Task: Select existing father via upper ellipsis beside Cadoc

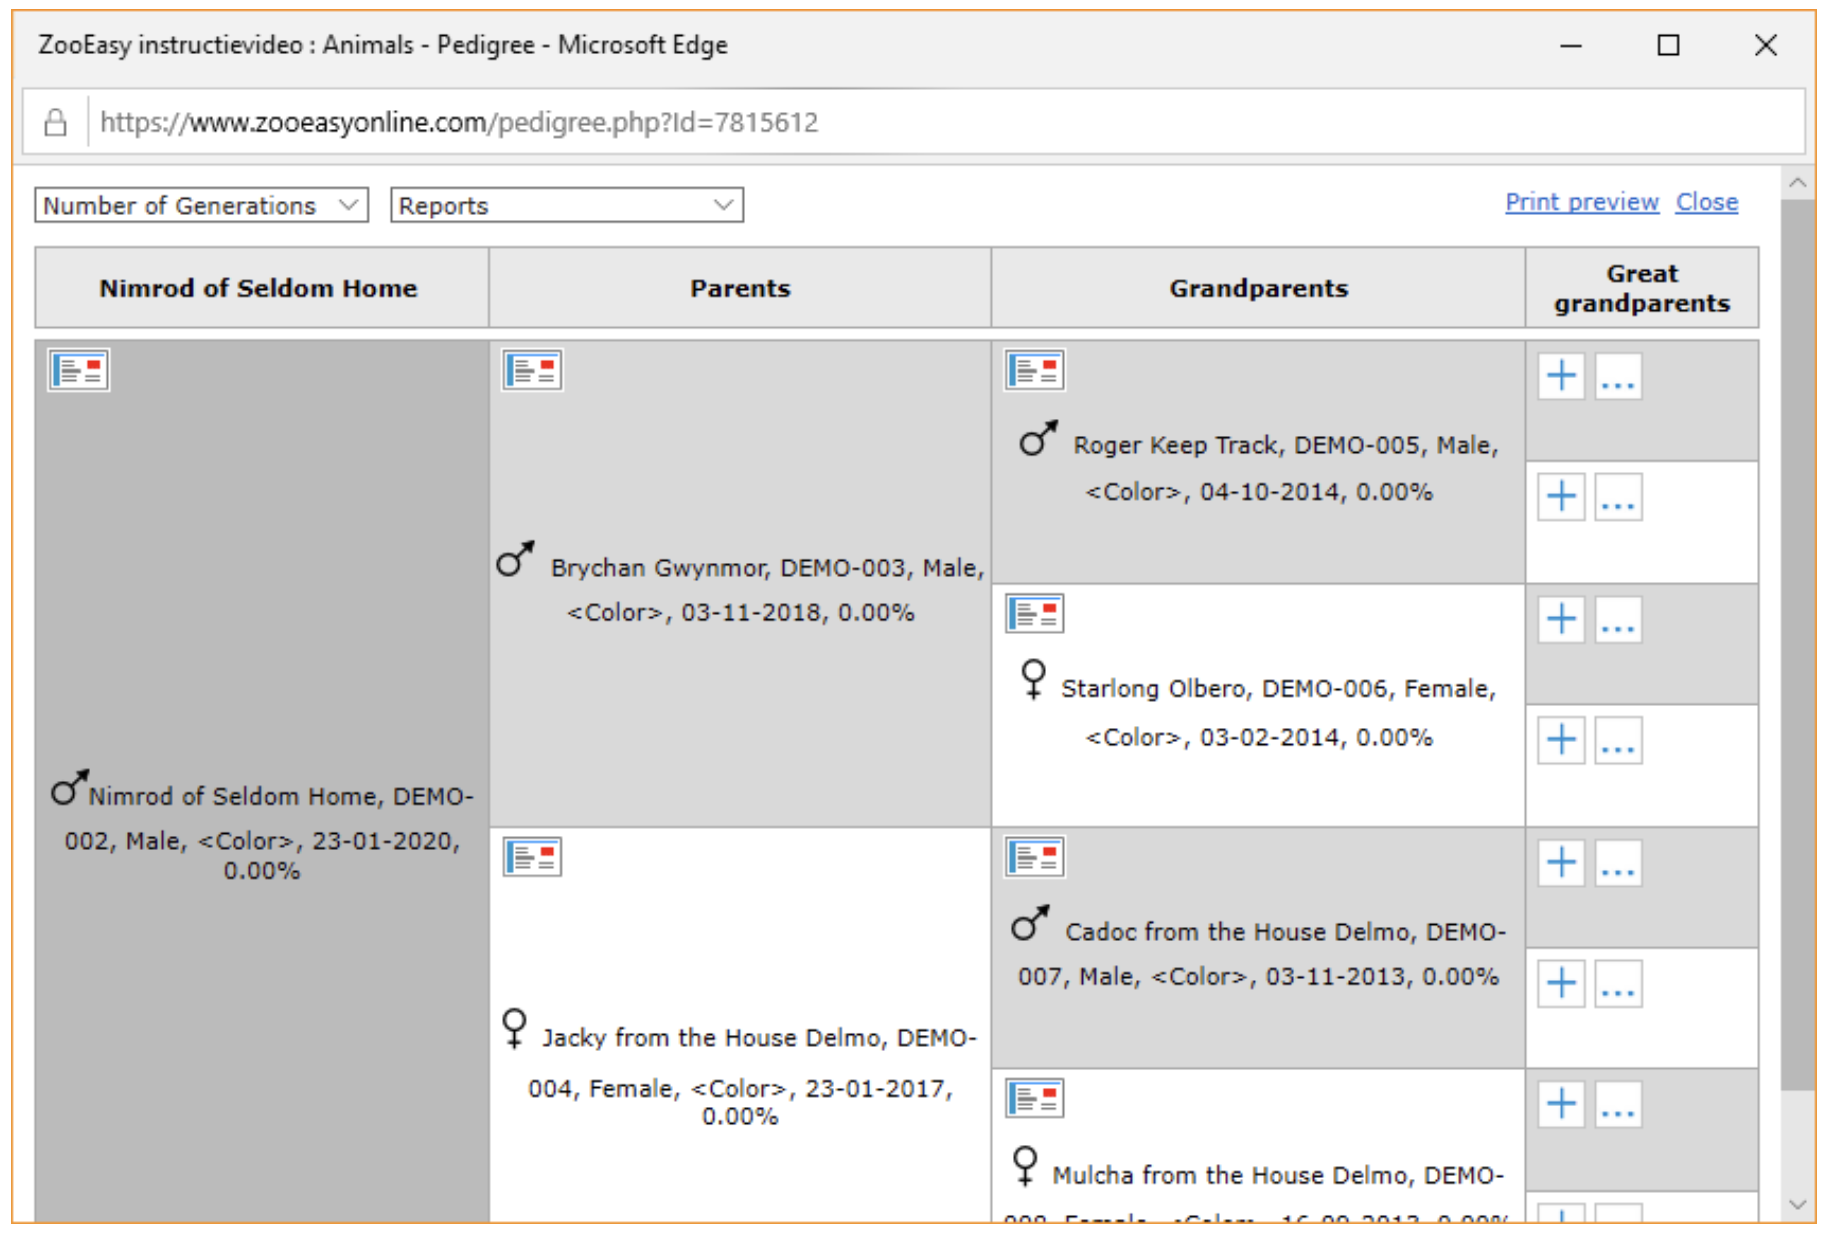Action: (x=1618, y=862)
